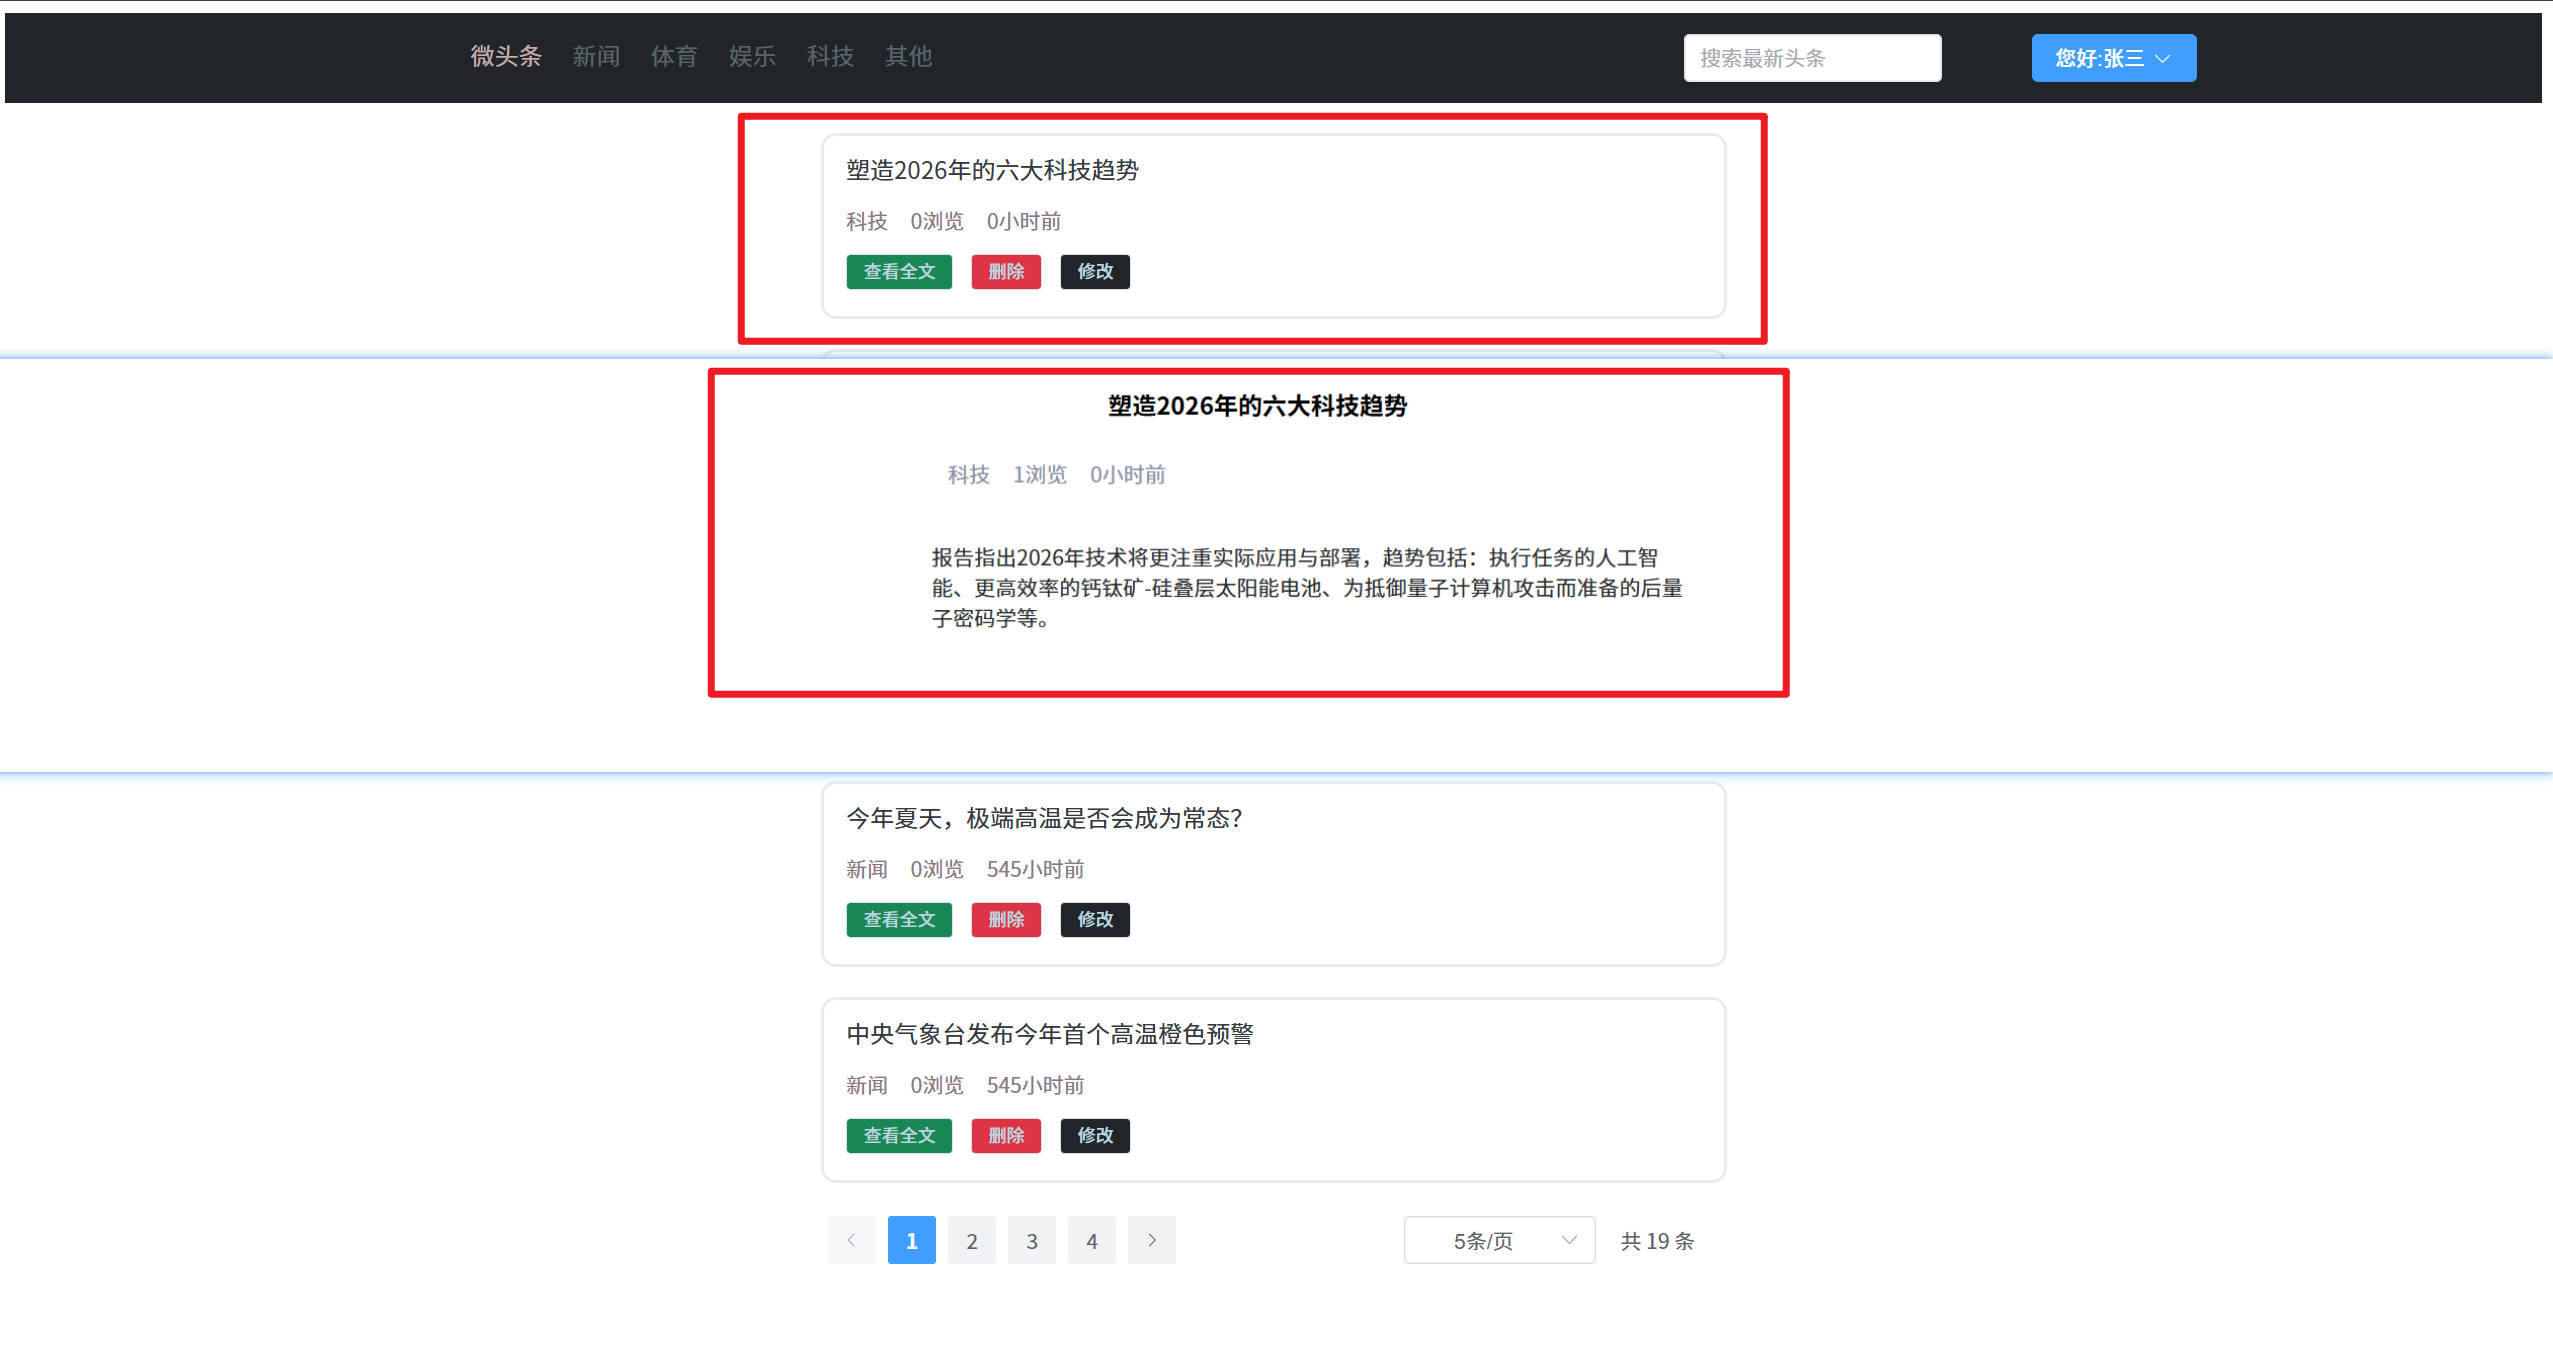This screenshot has width=2553, height=1347.
Task: Go to the 娱乐 section
Action: coord(752,57)
